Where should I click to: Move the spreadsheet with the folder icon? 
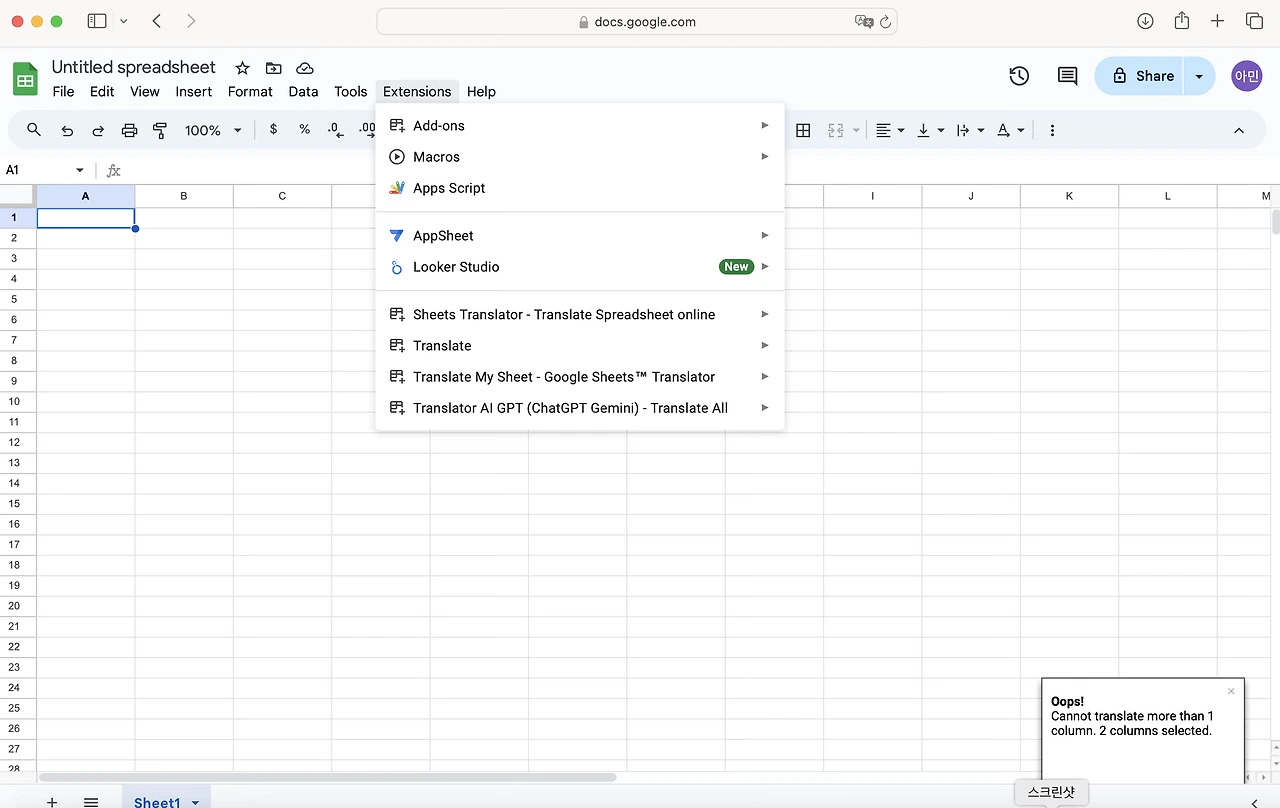[x=273, y=68]
